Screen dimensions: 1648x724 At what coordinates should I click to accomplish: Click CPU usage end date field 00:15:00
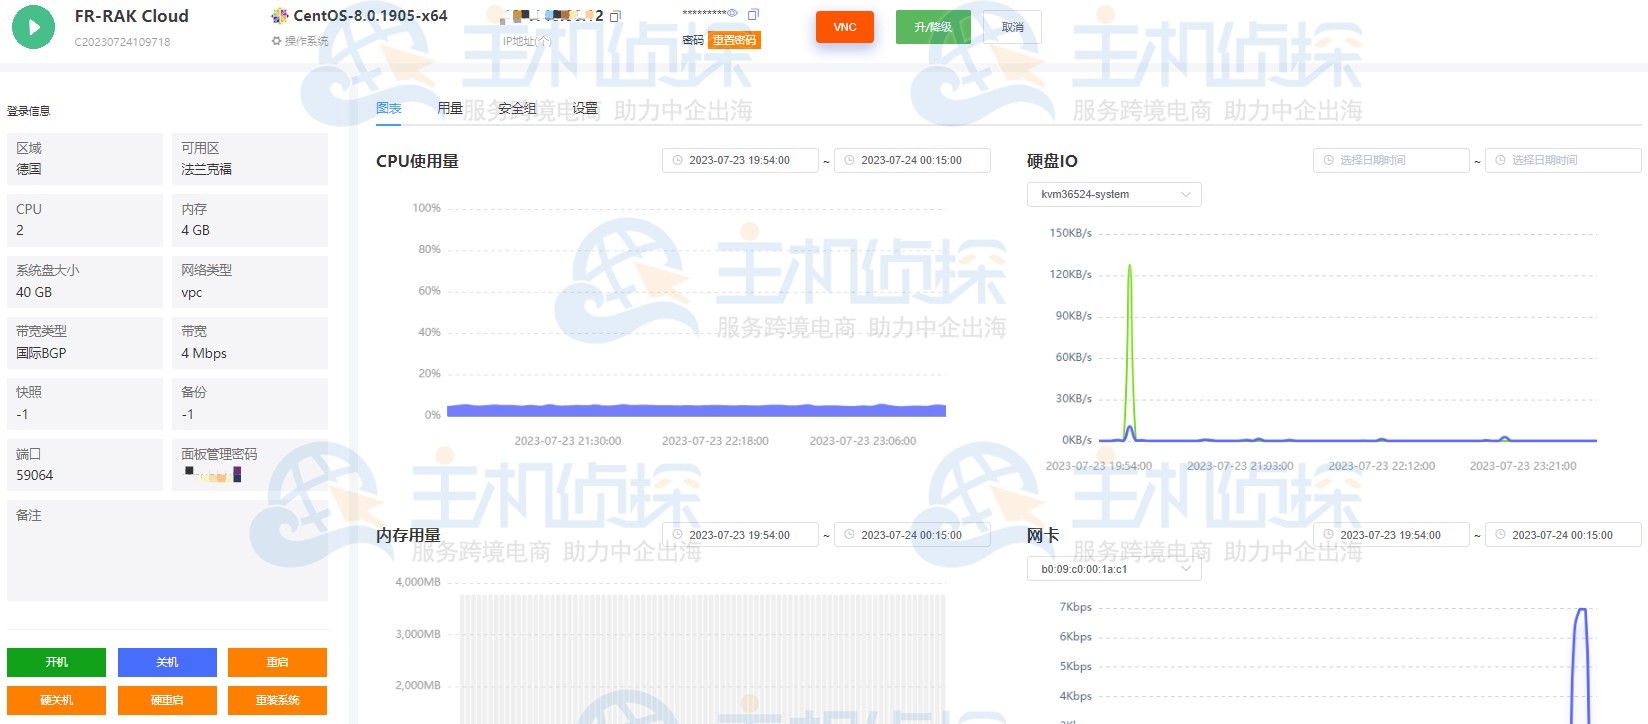[912, 160]
